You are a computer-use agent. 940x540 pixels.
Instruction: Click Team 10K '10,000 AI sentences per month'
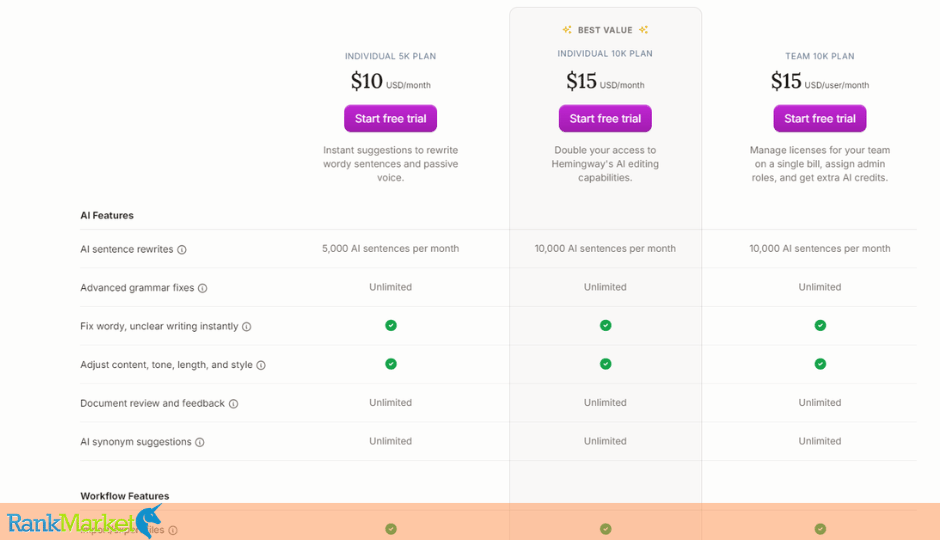[x=820, y=249]
